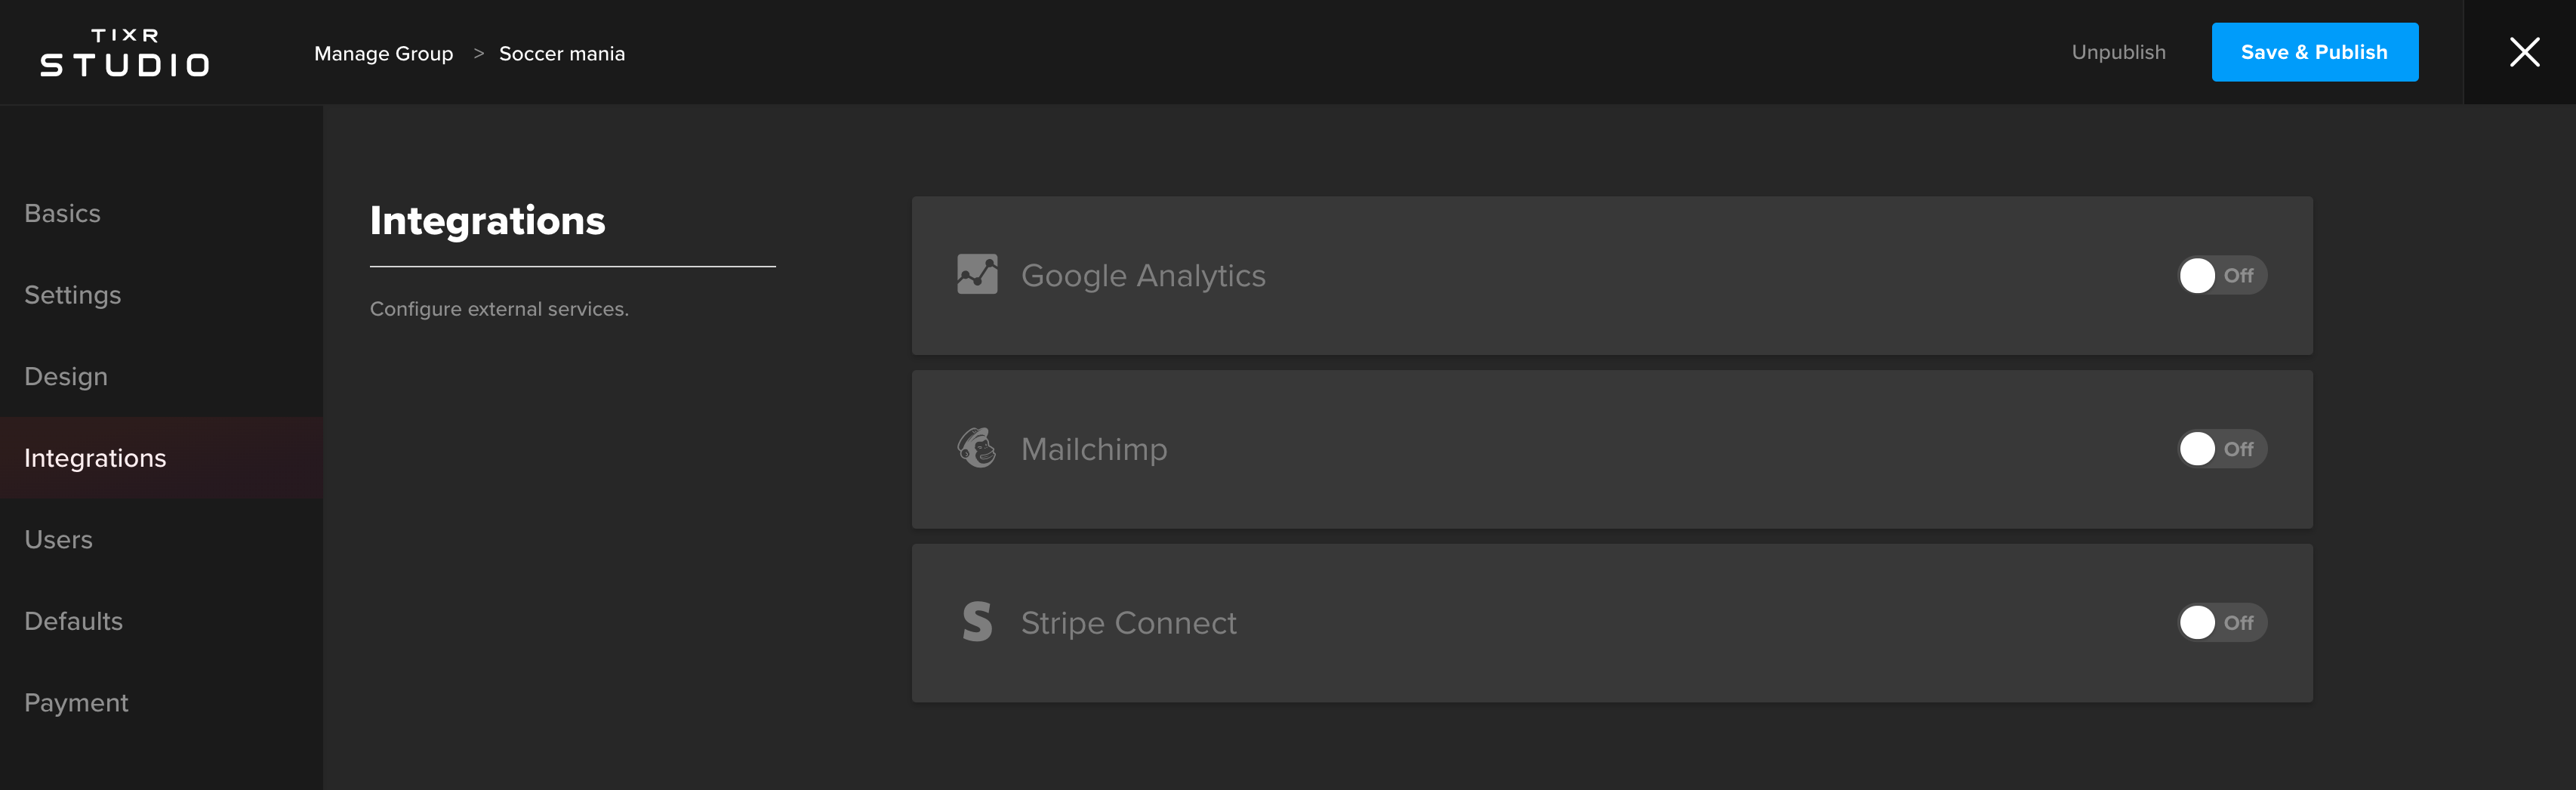Click the Save & Publish button

coord(2314,52)
